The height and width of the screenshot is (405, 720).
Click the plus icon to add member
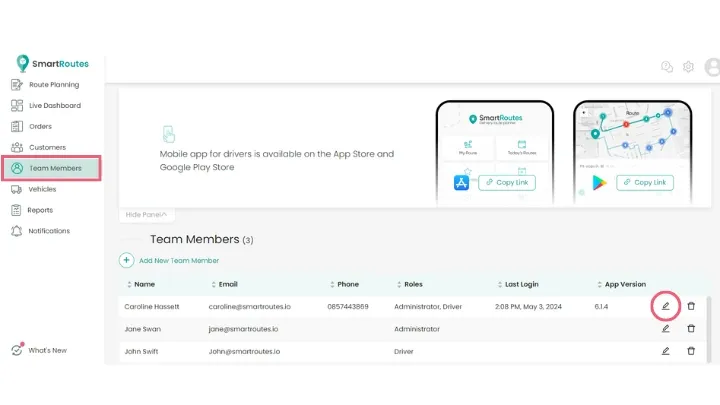[x=127, y=260]
